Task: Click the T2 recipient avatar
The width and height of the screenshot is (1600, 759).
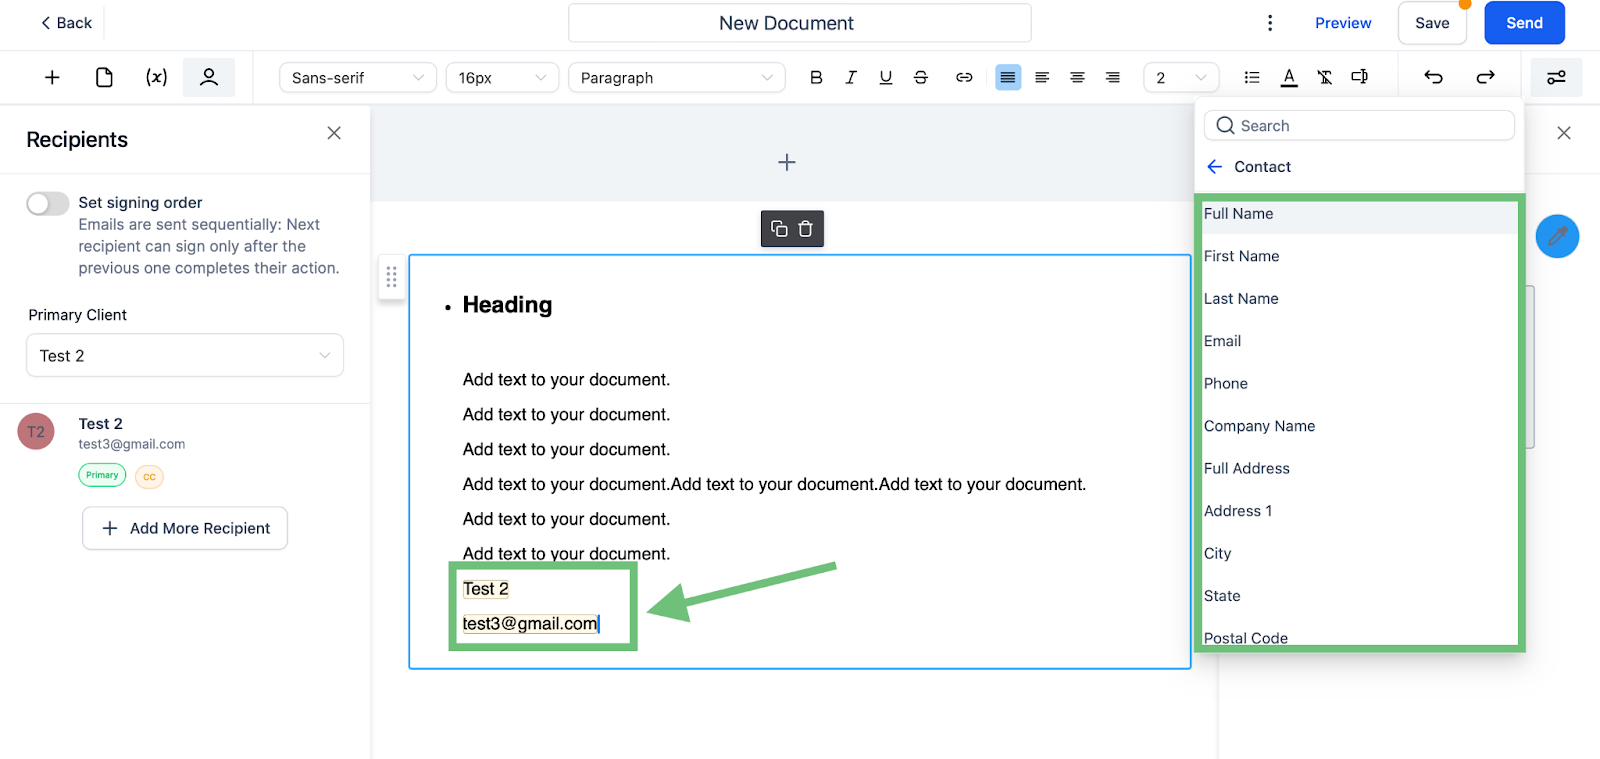Action: 36,432
